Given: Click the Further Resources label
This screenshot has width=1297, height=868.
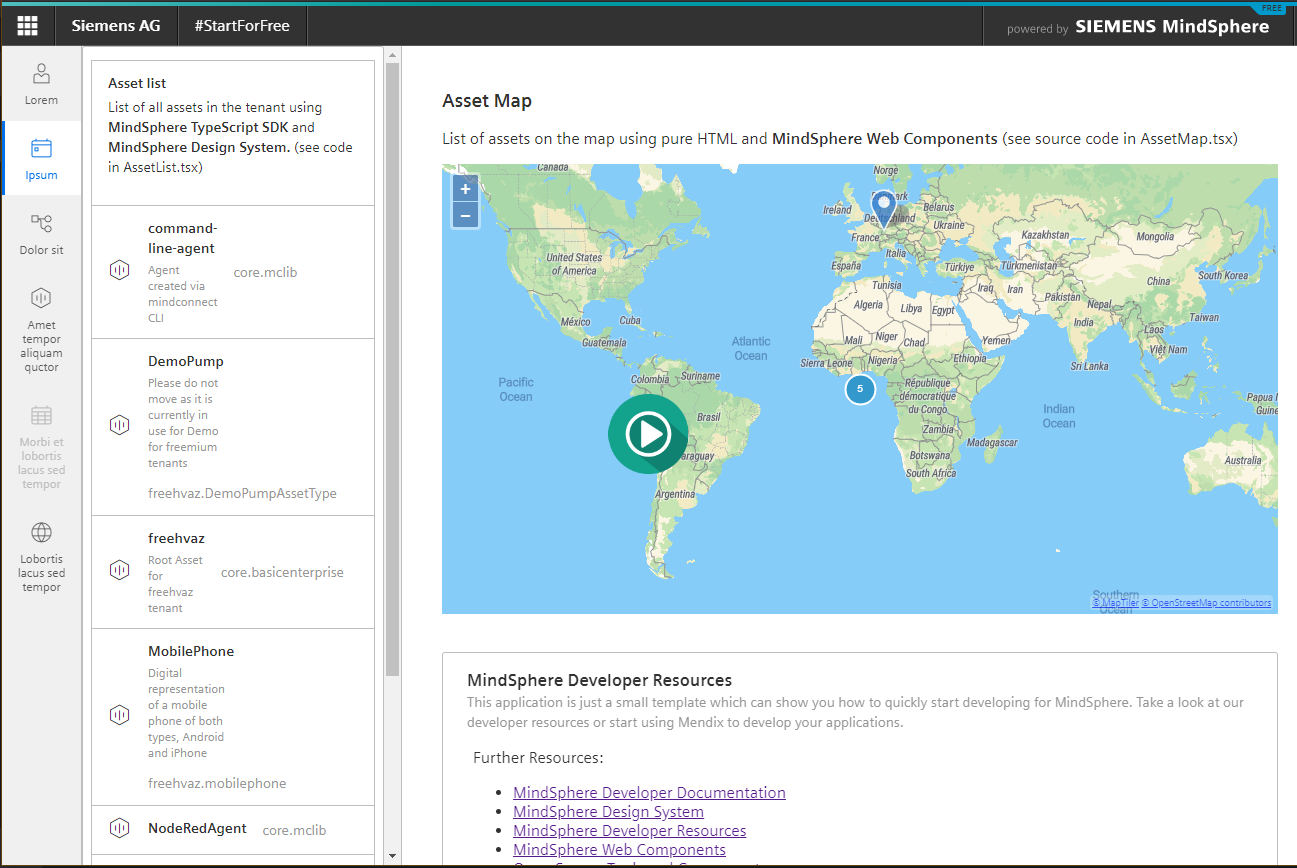Looking at the screenshot, I should pyautogui.click(x=538, y=757).
